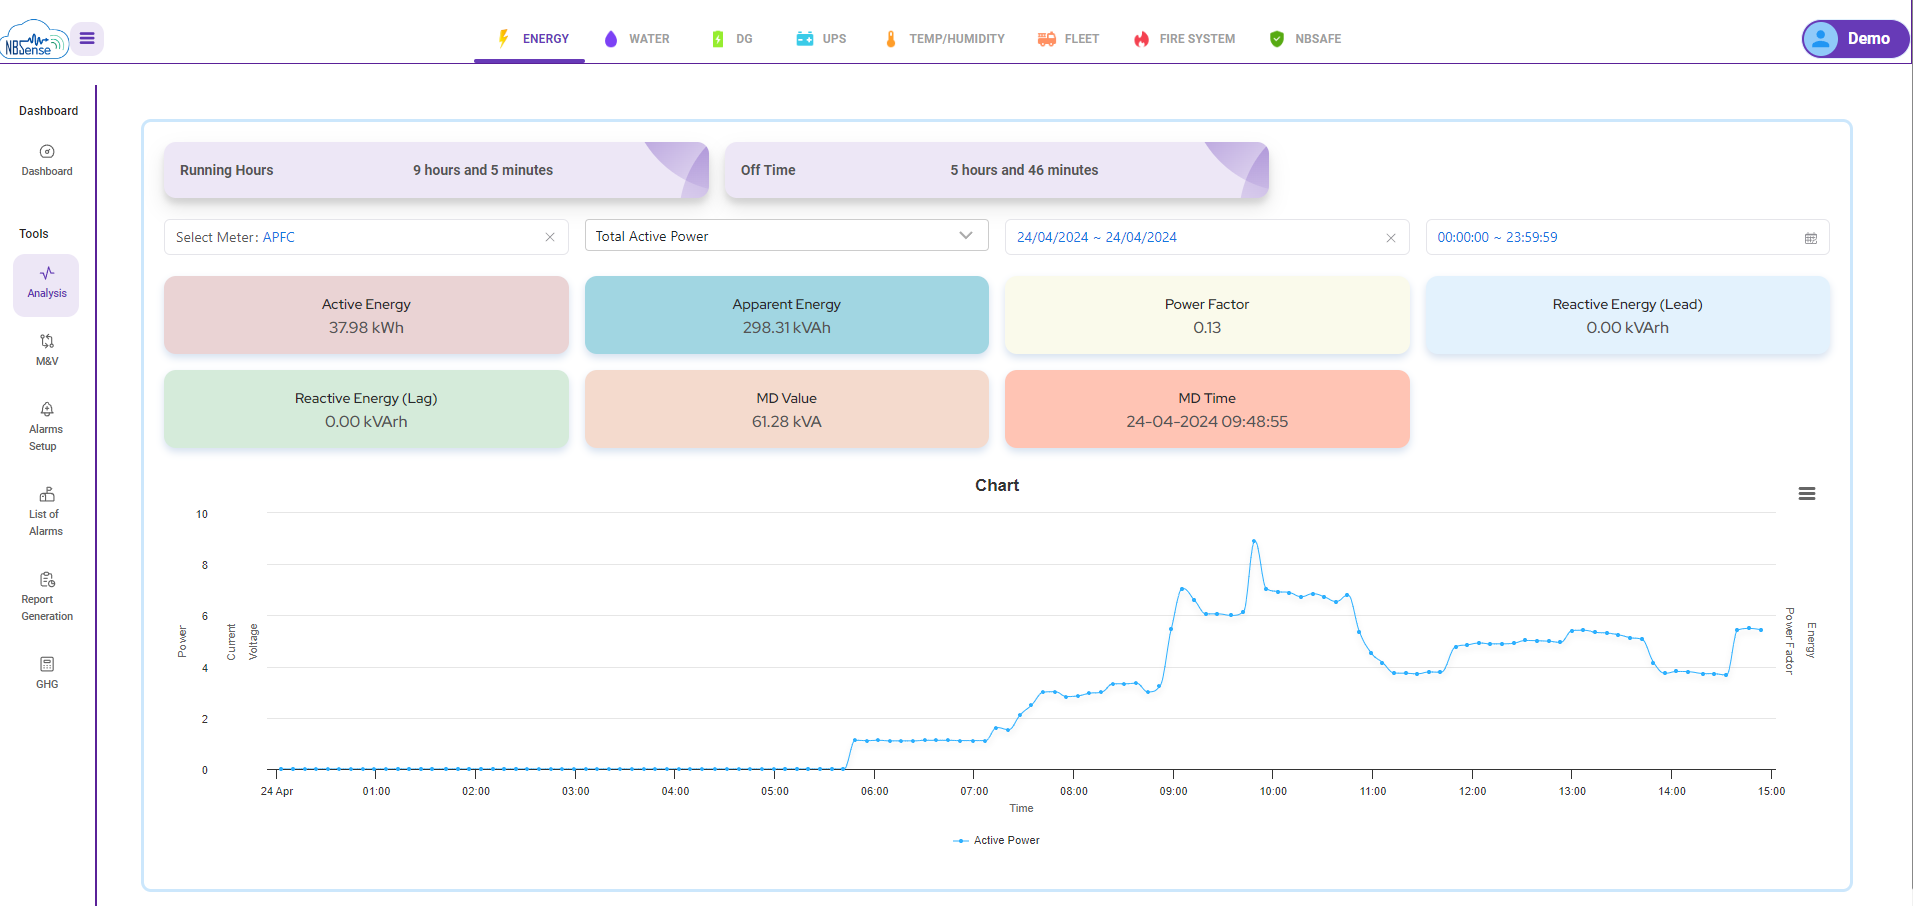Click the Voltage axis label
The image size is (1913, 906).
coord(253,642)
